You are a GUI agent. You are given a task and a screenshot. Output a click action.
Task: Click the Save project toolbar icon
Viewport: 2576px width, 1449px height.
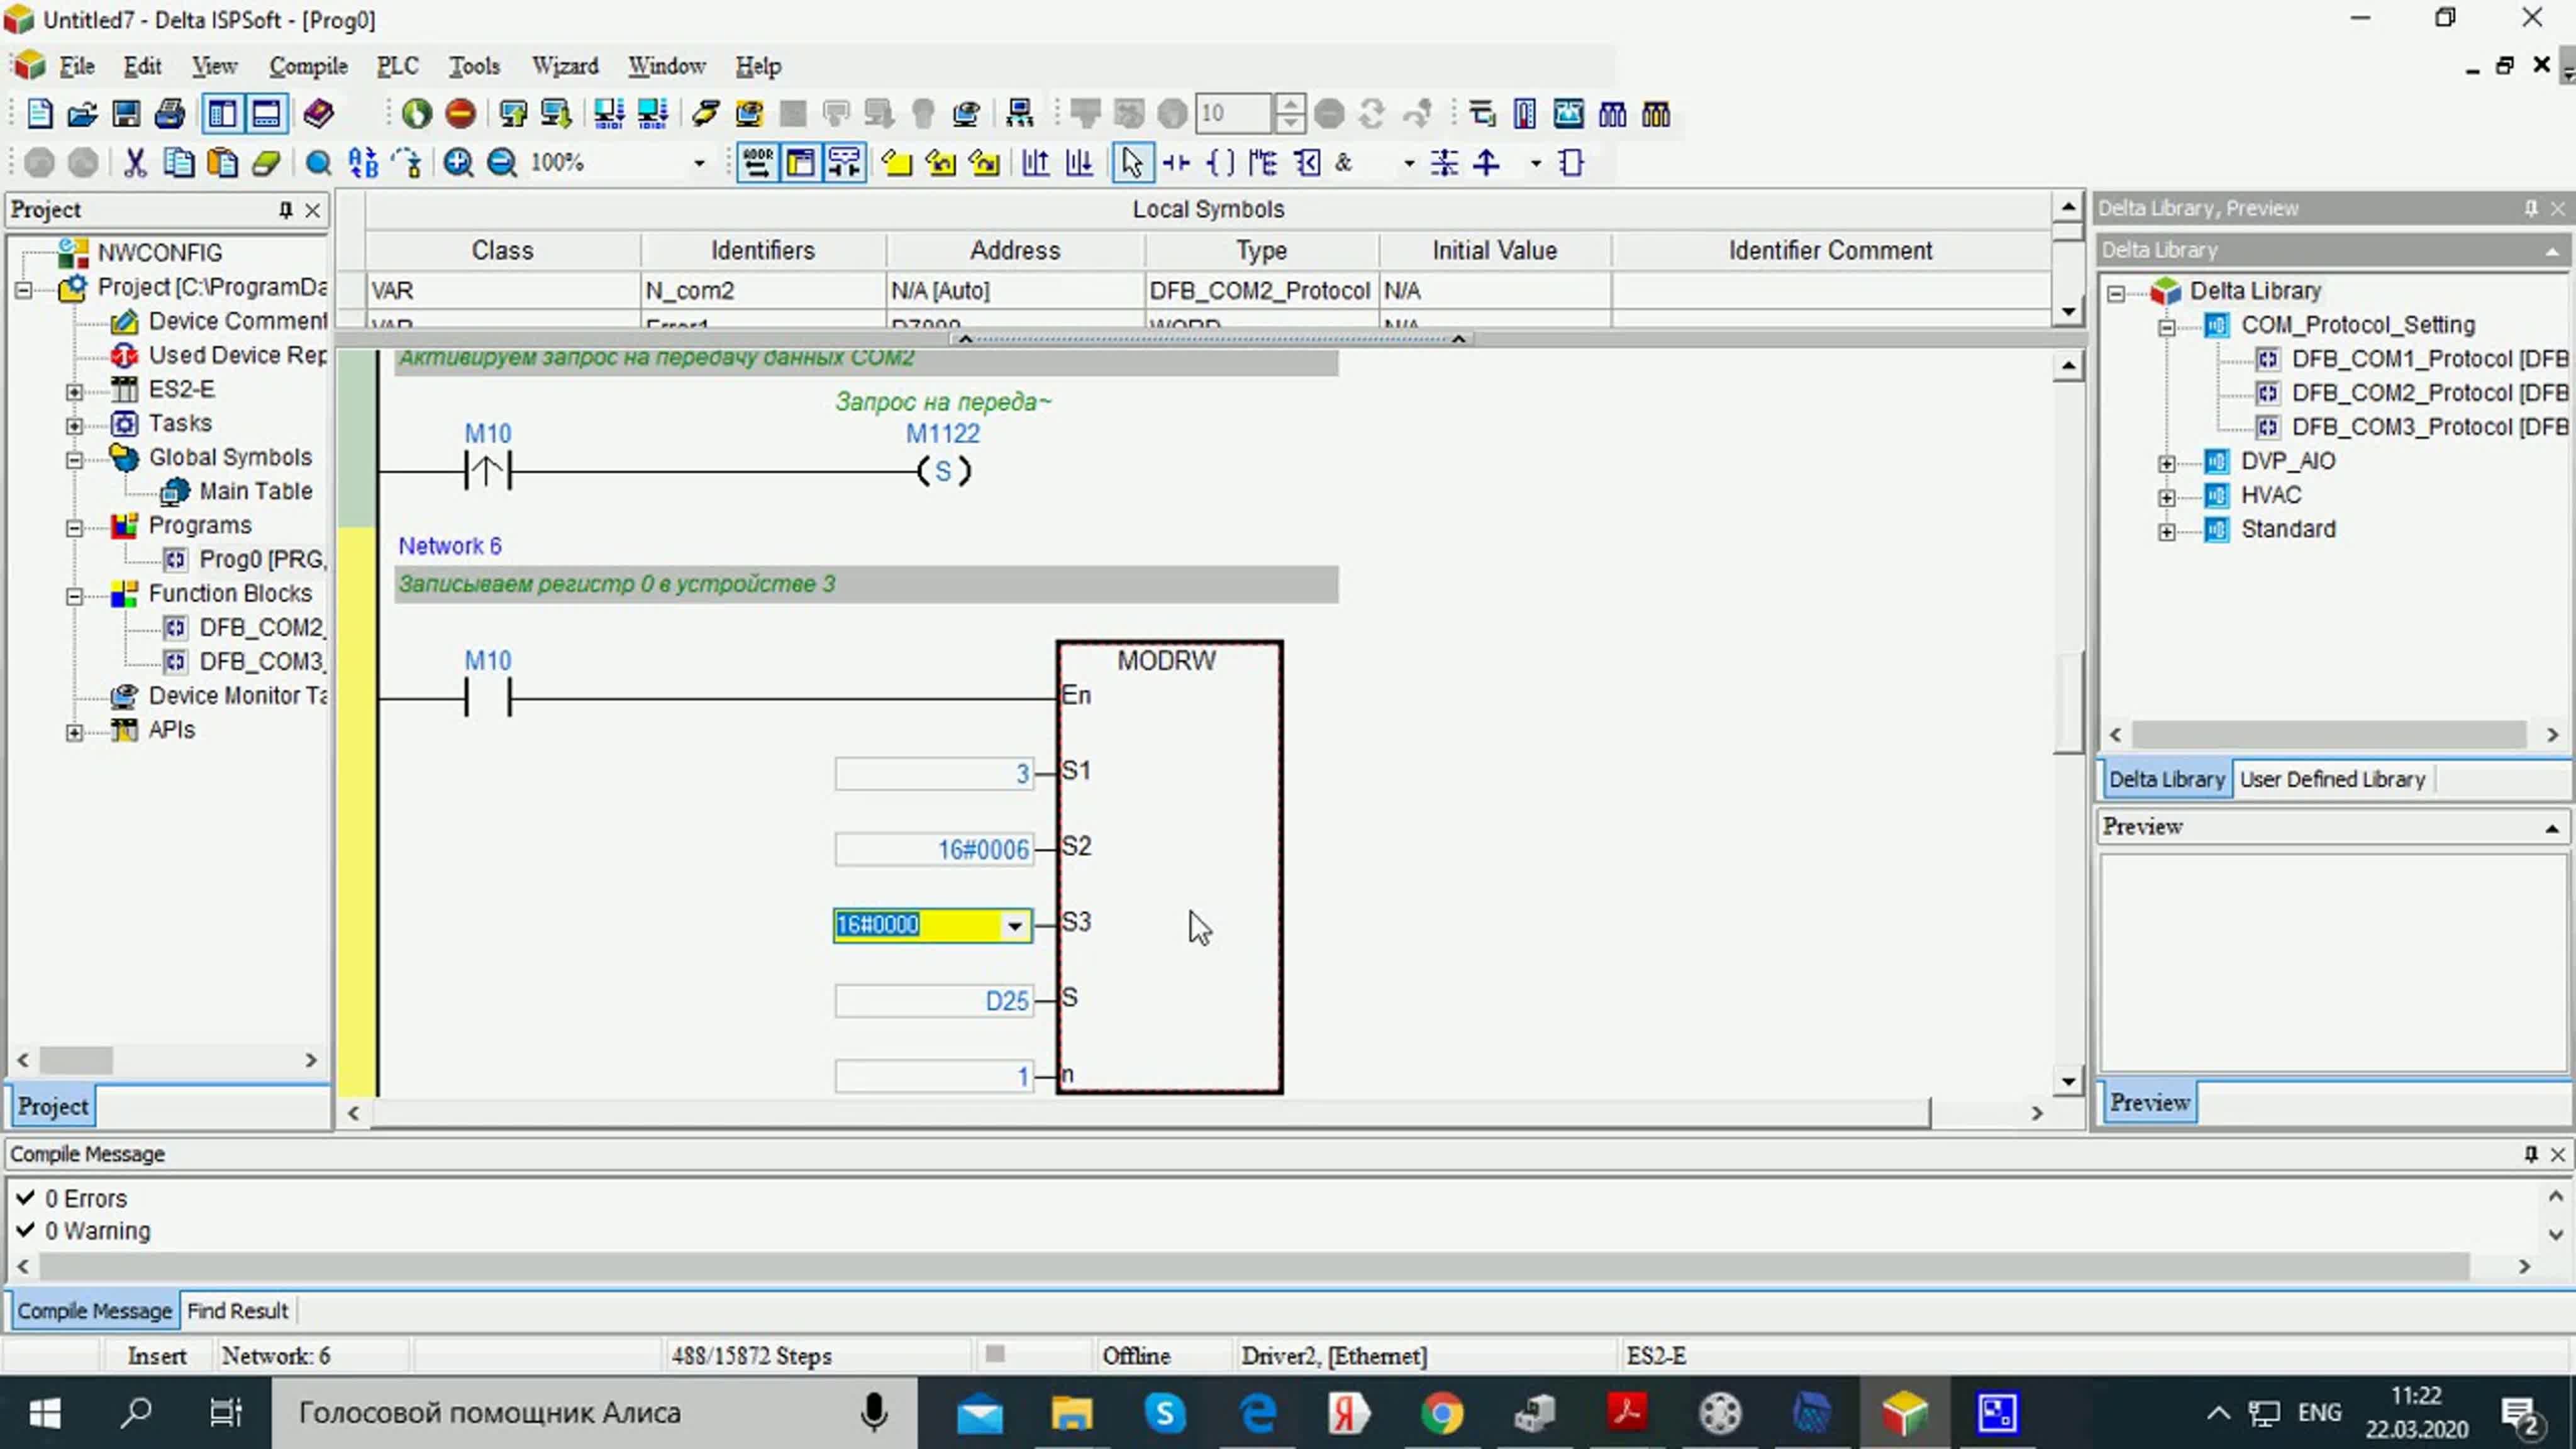pos(126,114)
